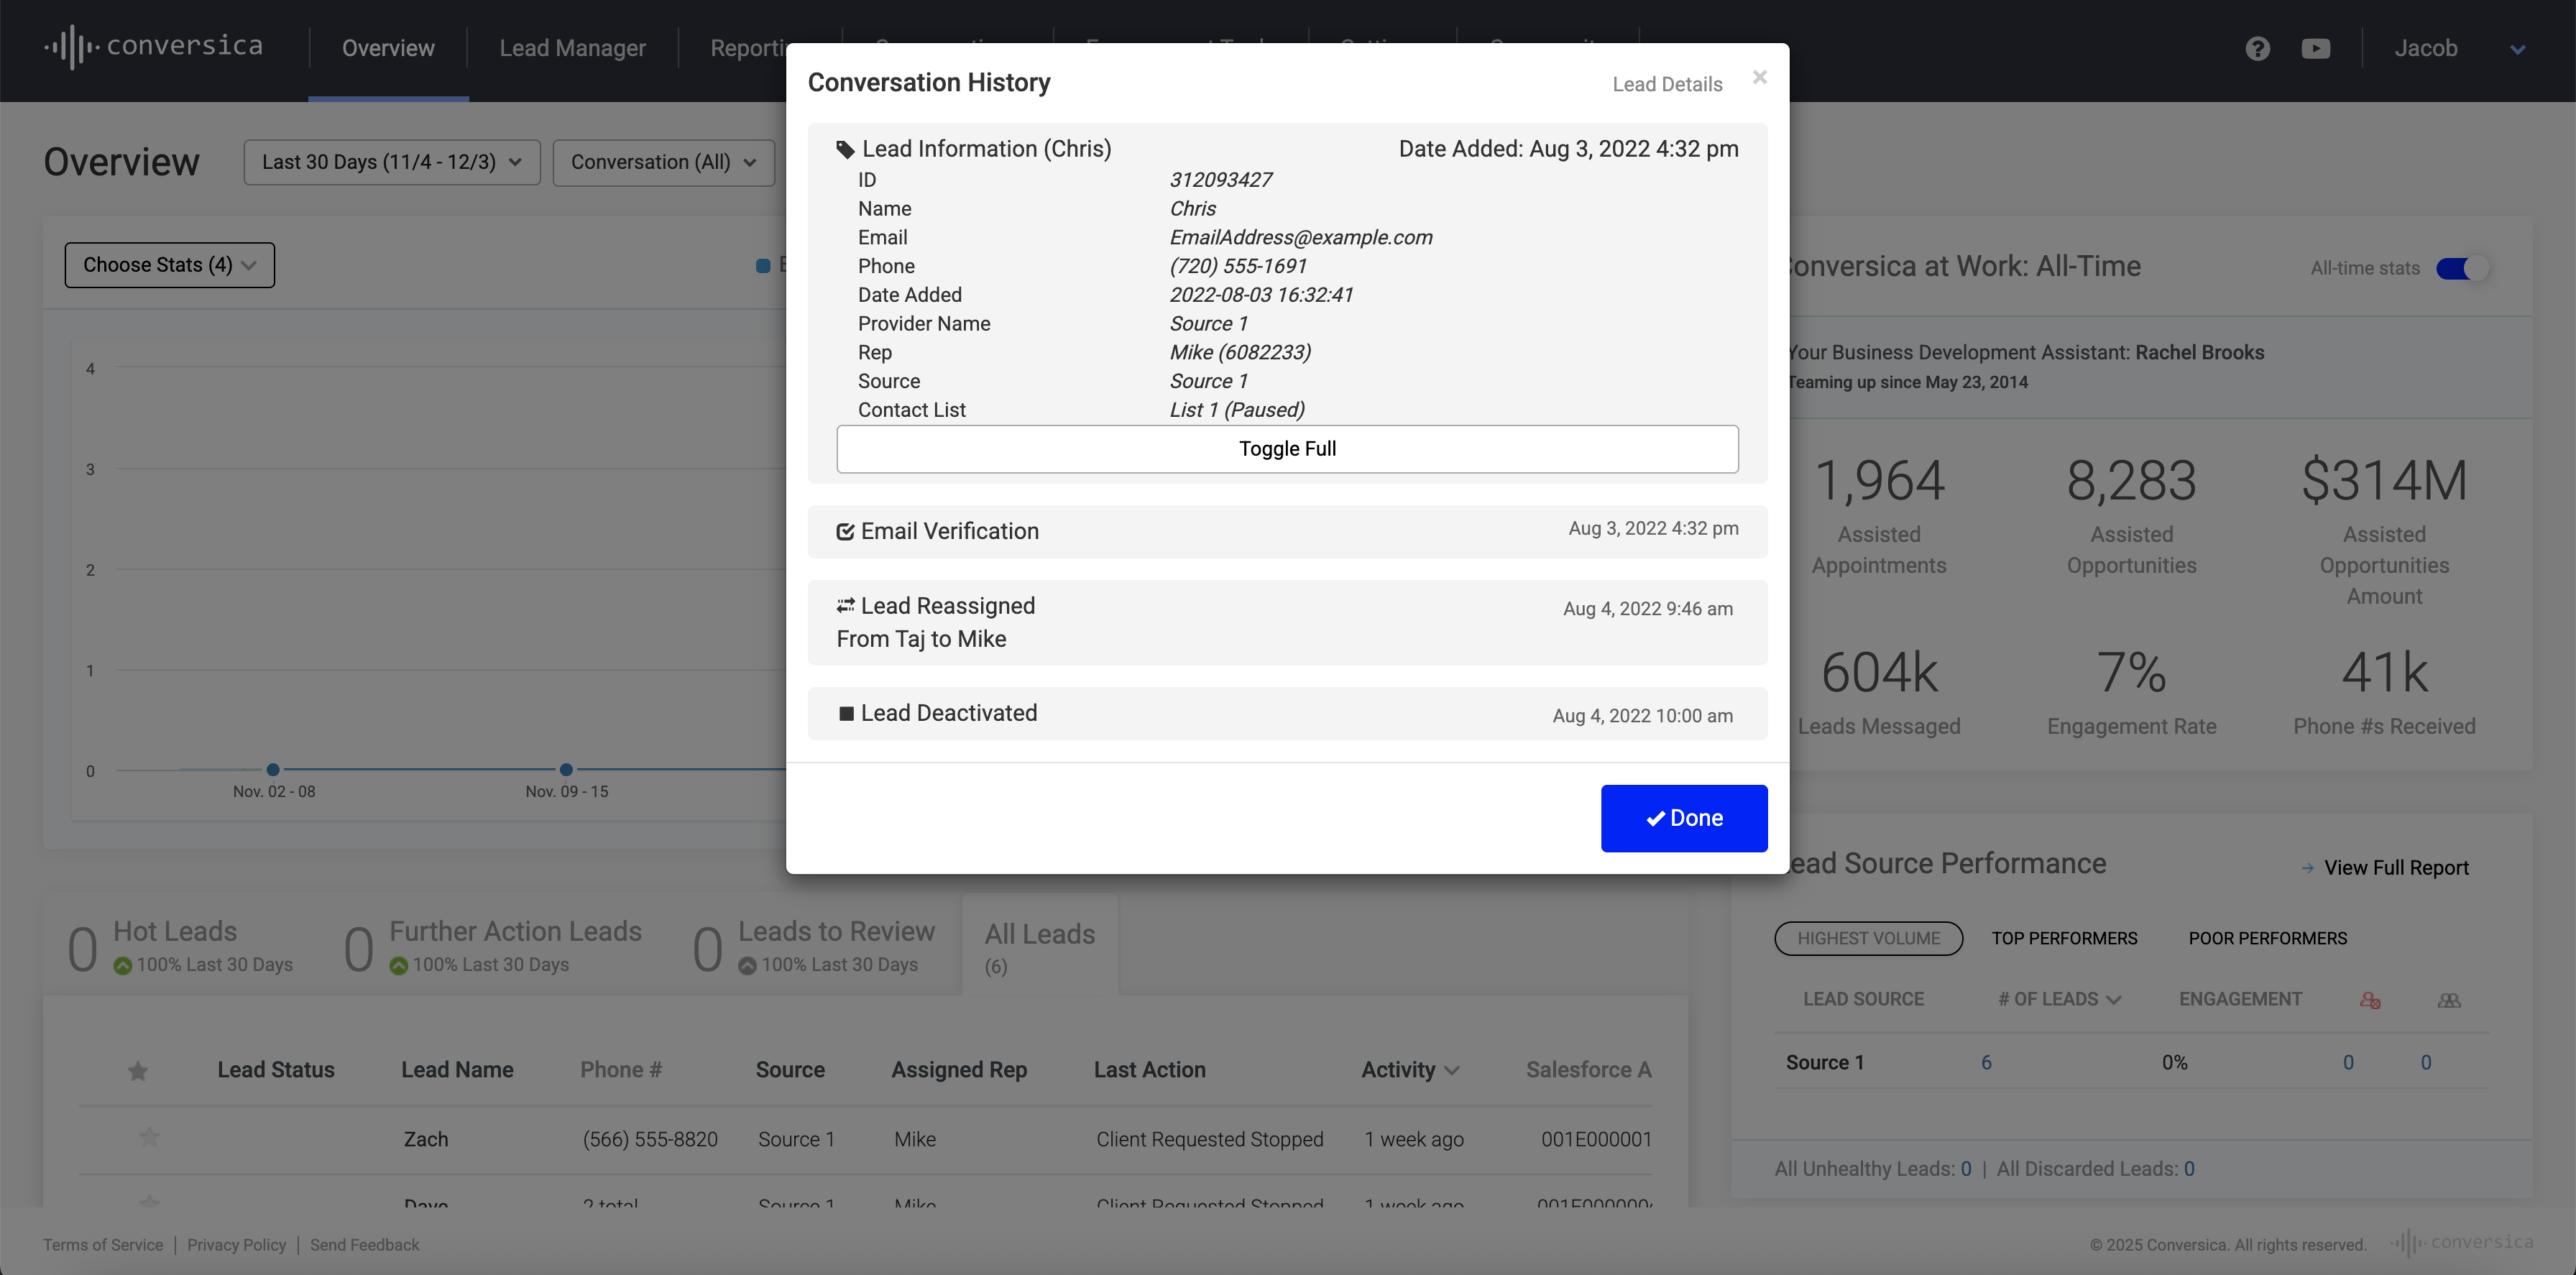Expand the Choose Stats (4) dropdown
Image resolution: width=2576 pixels, height=1275 pixels.
point(169,265)
